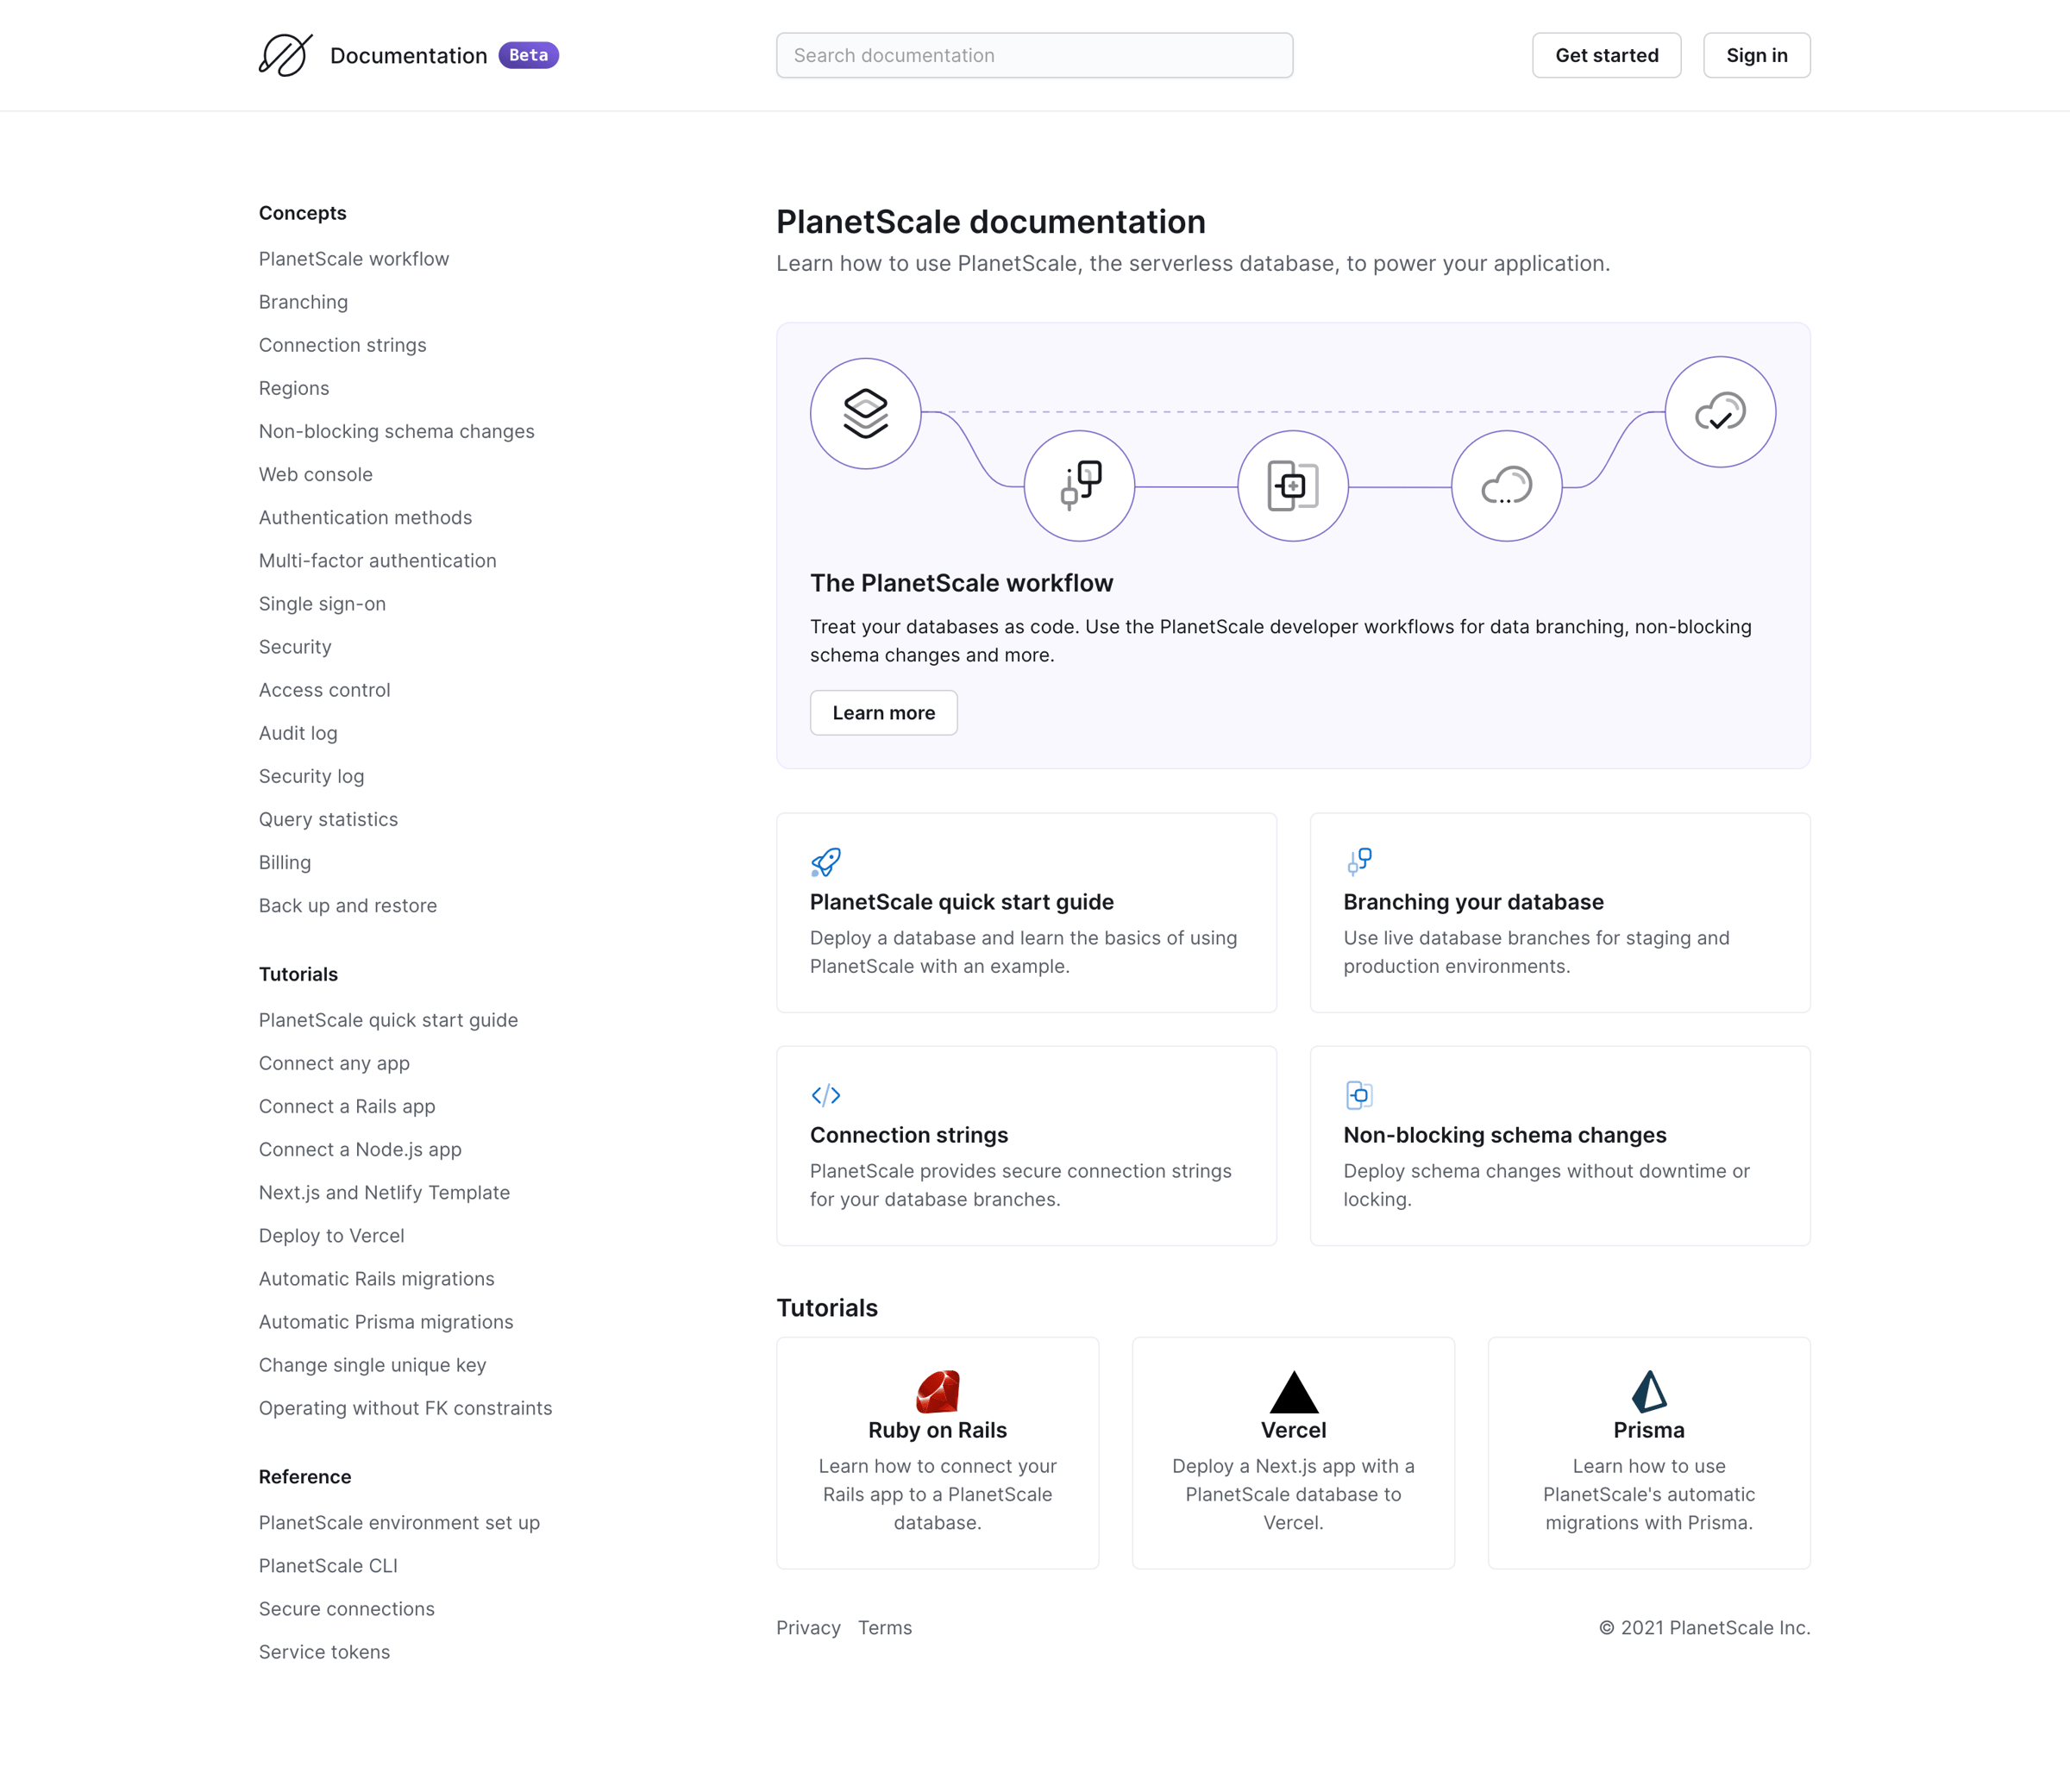This screenshot has height=1792, width=2070.
Task: Open the Connection strings card title
Action: click(x=908, y=1135)
